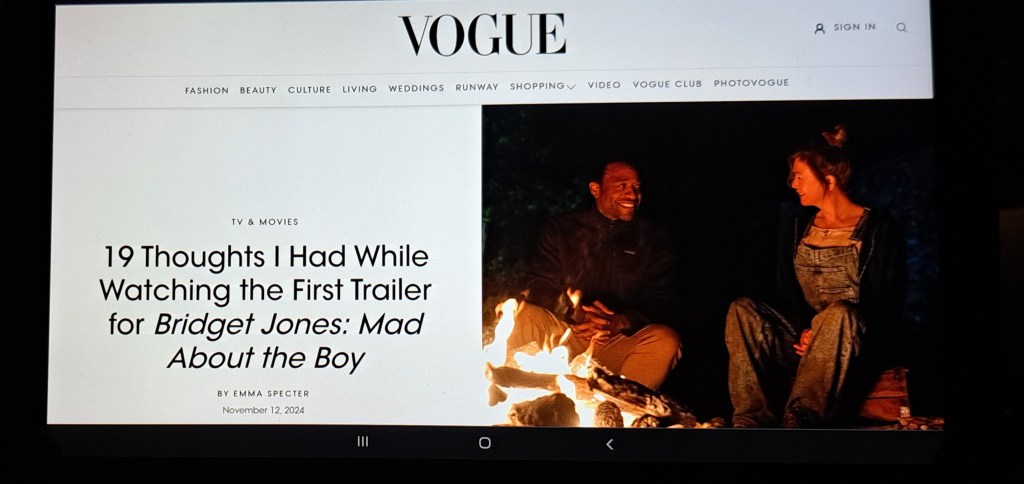Image resolution: width=1024 pixels, height=484 pixels.
Task: Click the VOGUE logo
Action: pos(483,35)
